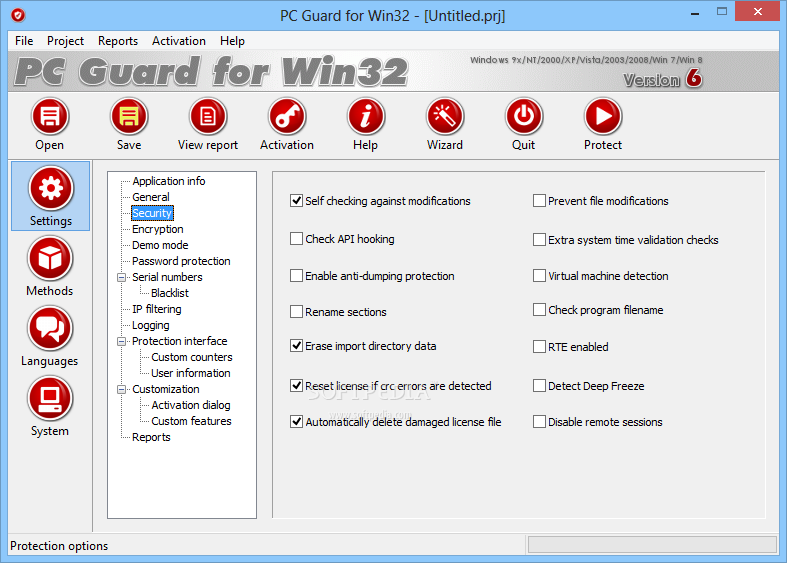The height and width of the screenshot is (563, 787).
Task: Open the Reports menu
Action: click(x=118, y=41)
